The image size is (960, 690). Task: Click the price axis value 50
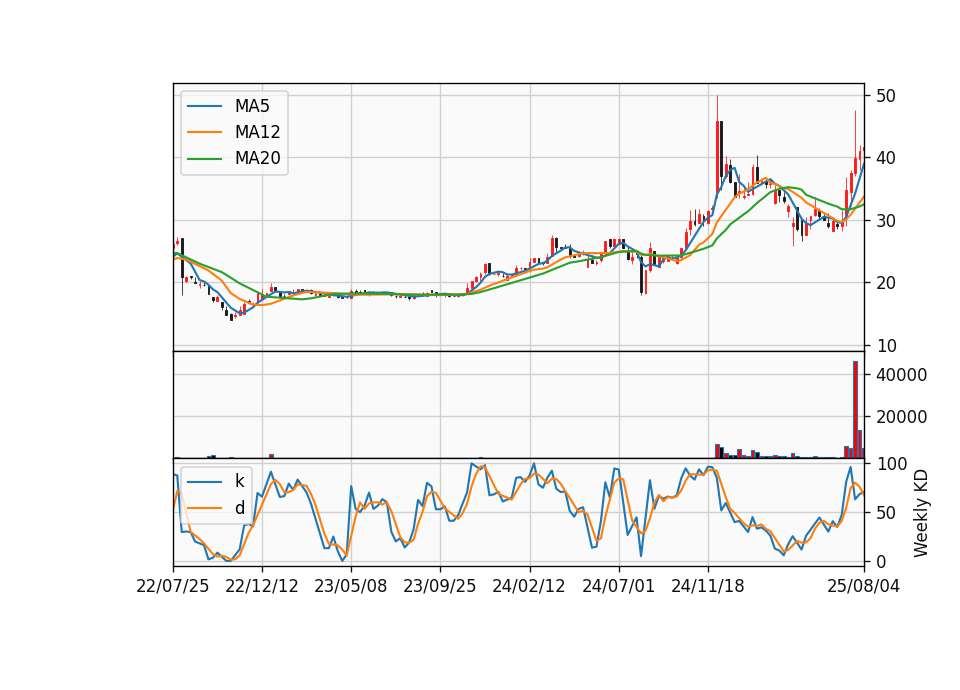pyautogui.click(x=886, y=96)
